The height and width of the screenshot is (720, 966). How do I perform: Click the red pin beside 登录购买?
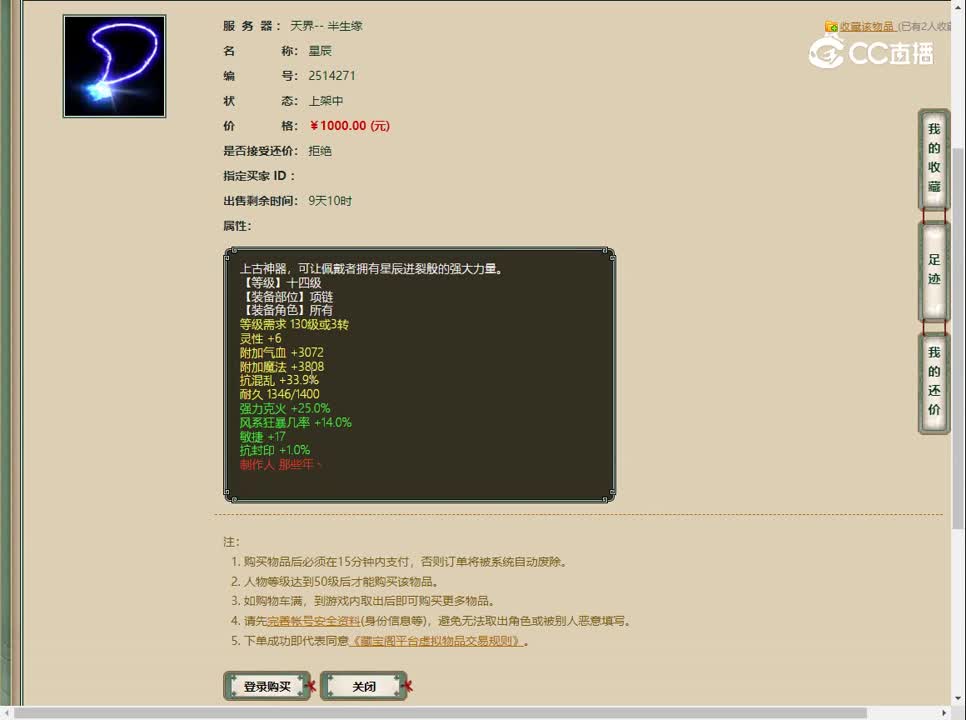click(313, 686)
